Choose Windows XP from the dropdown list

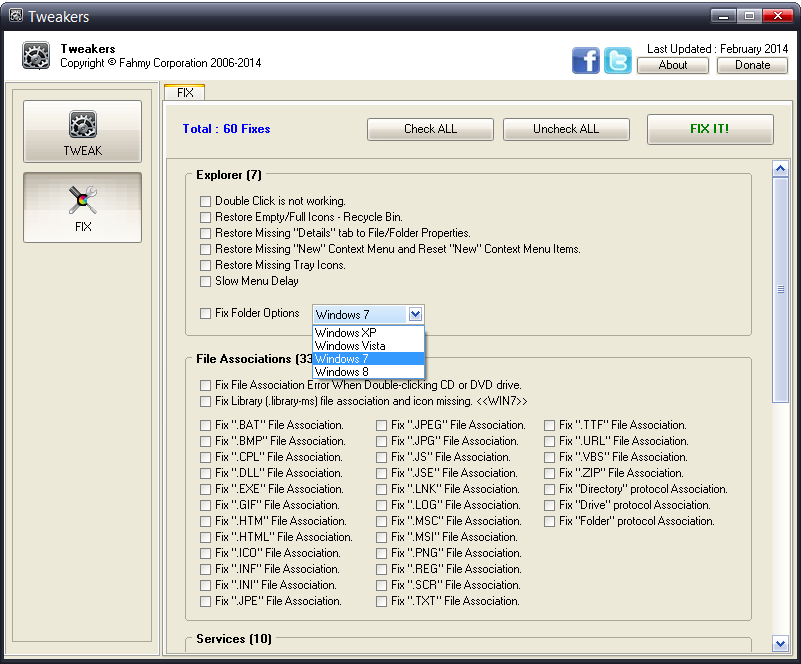coord(368,333)
